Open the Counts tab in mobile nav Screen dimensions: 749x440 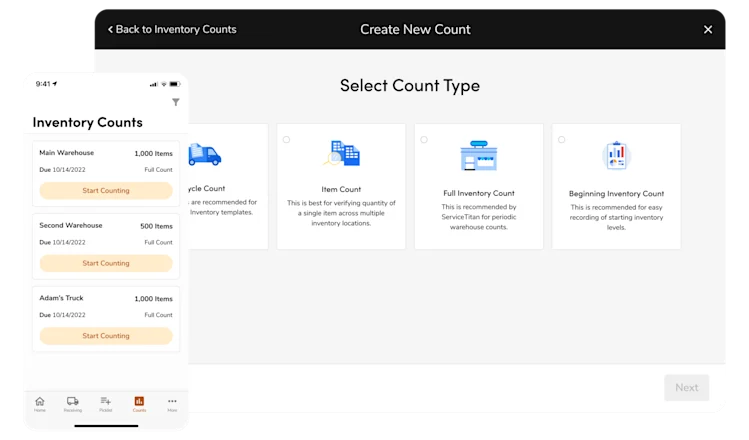(x=139, y=404)
